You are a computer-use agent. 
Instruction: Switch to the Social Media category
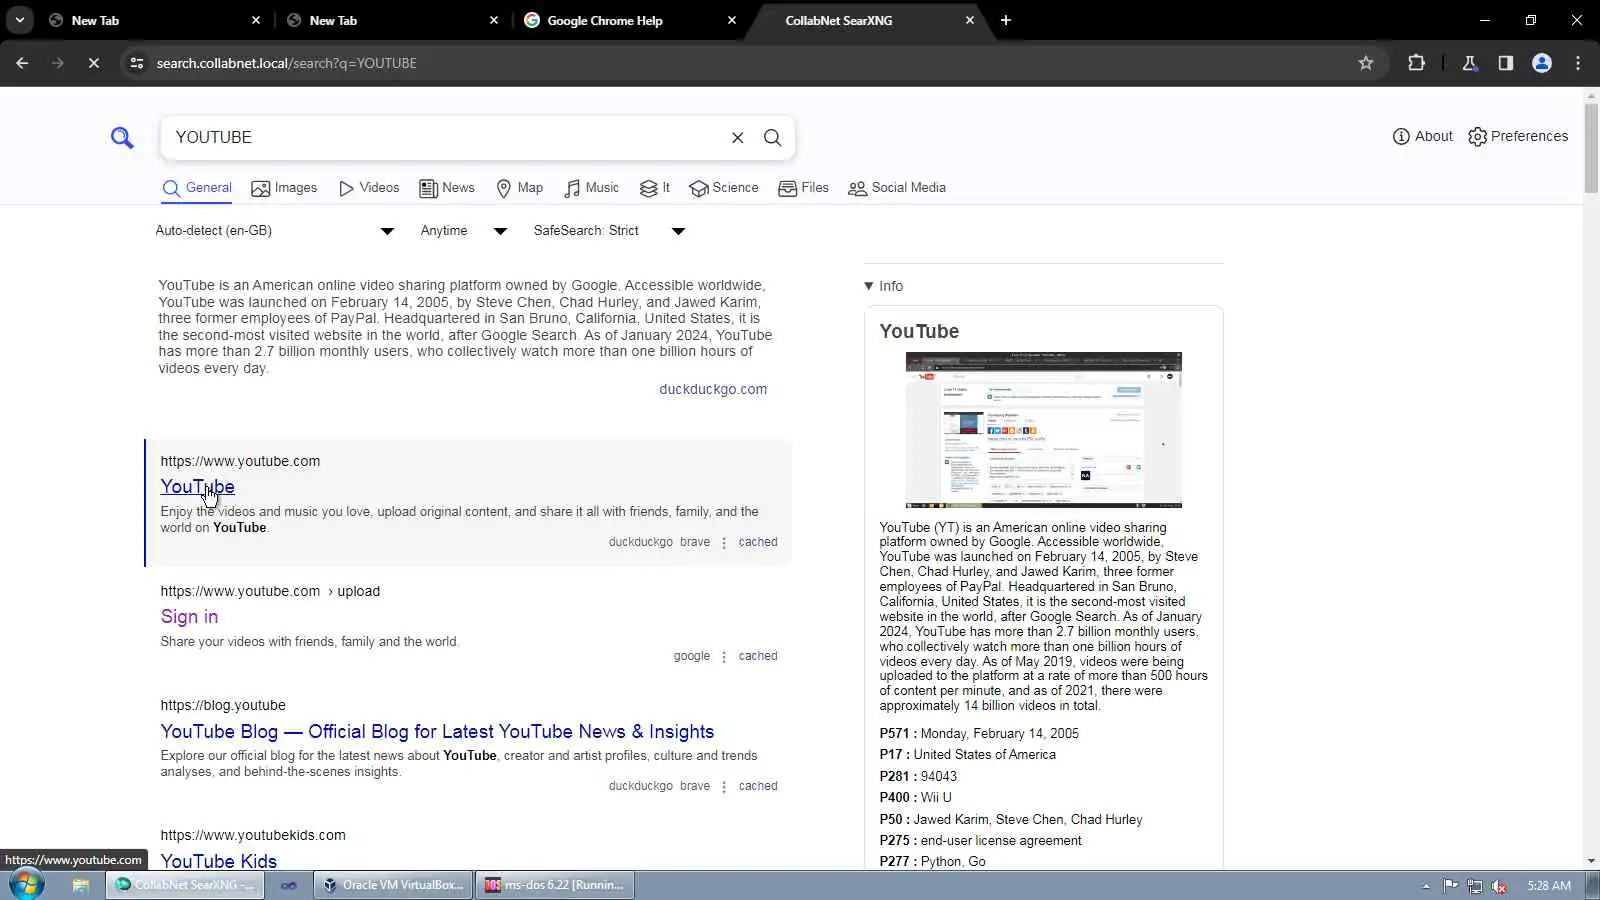click(897, 188)
